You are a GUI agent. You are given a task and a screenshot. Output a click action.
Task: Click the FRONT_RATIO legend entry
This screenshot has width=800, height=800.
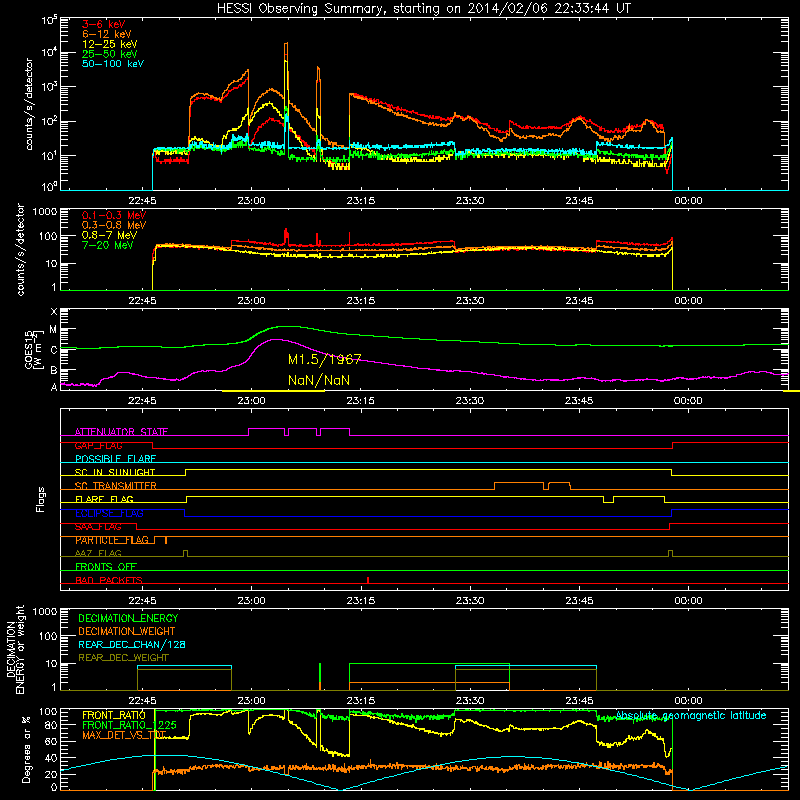[114, 715]
